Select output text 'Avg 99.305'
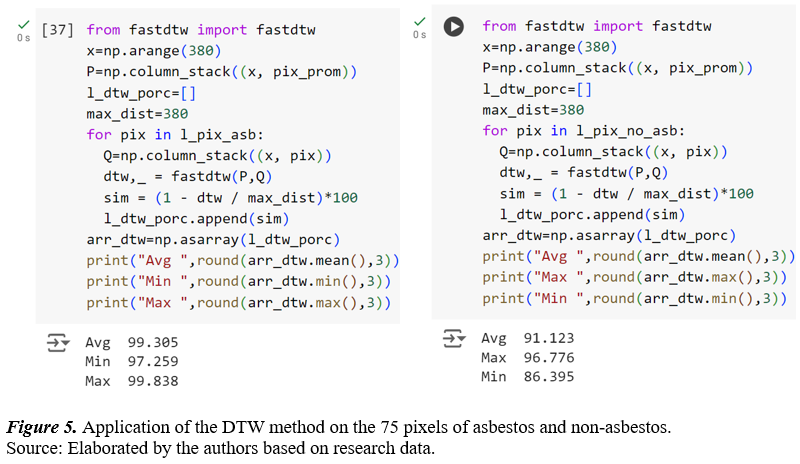800x464 pixels. pyautogui.click(x=132, y=342)
